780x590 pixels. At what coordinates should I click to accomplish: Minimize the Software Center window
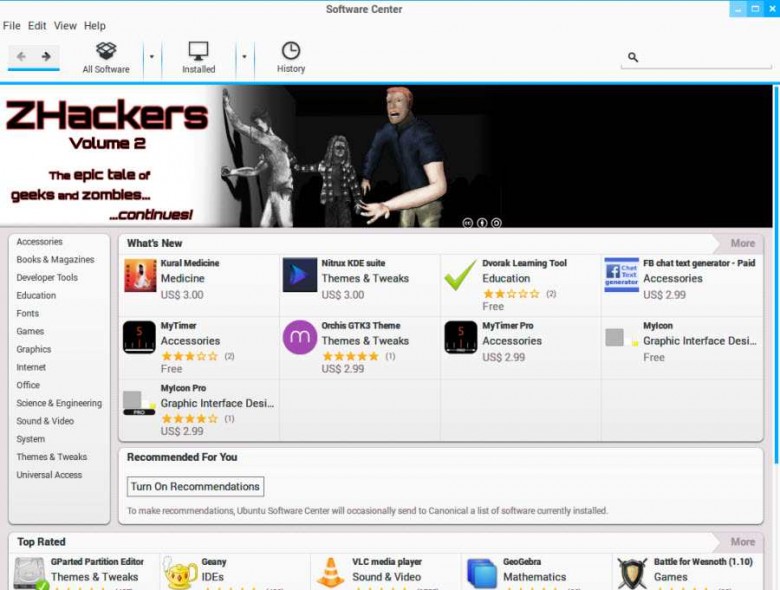(x=738, y=9)
